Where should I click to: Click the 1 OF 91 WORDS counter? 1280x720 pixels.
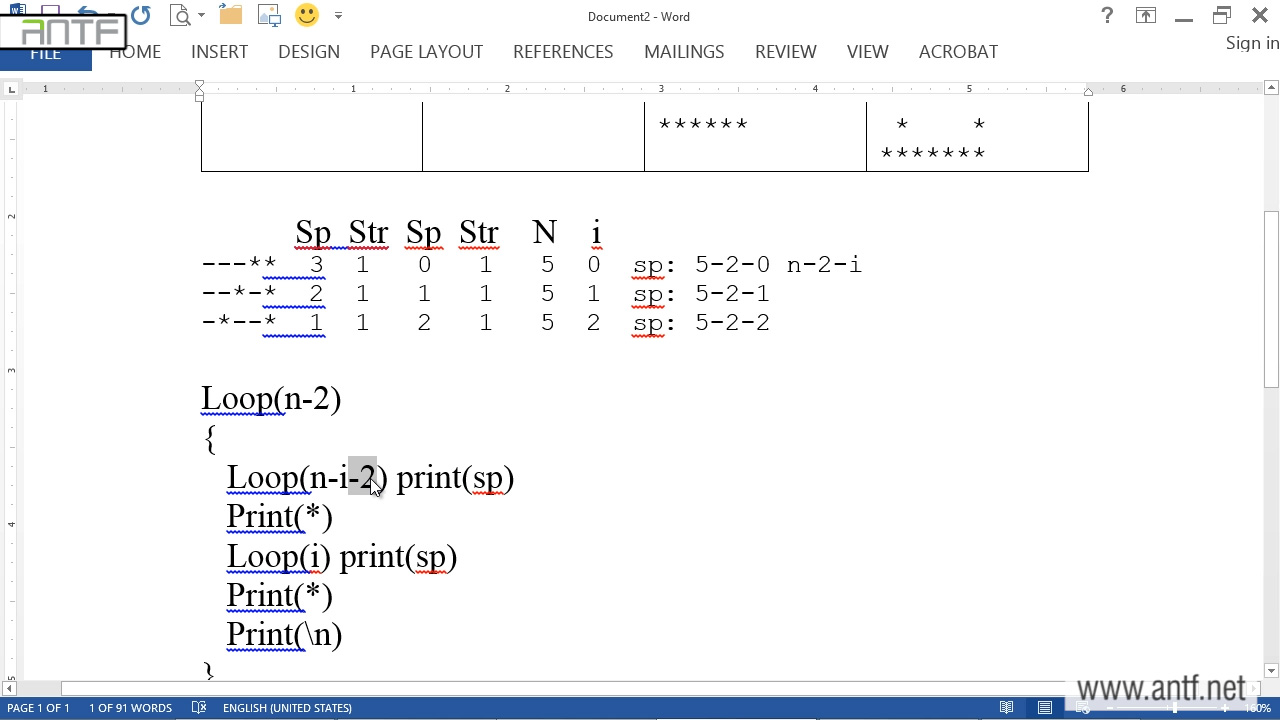130,708
